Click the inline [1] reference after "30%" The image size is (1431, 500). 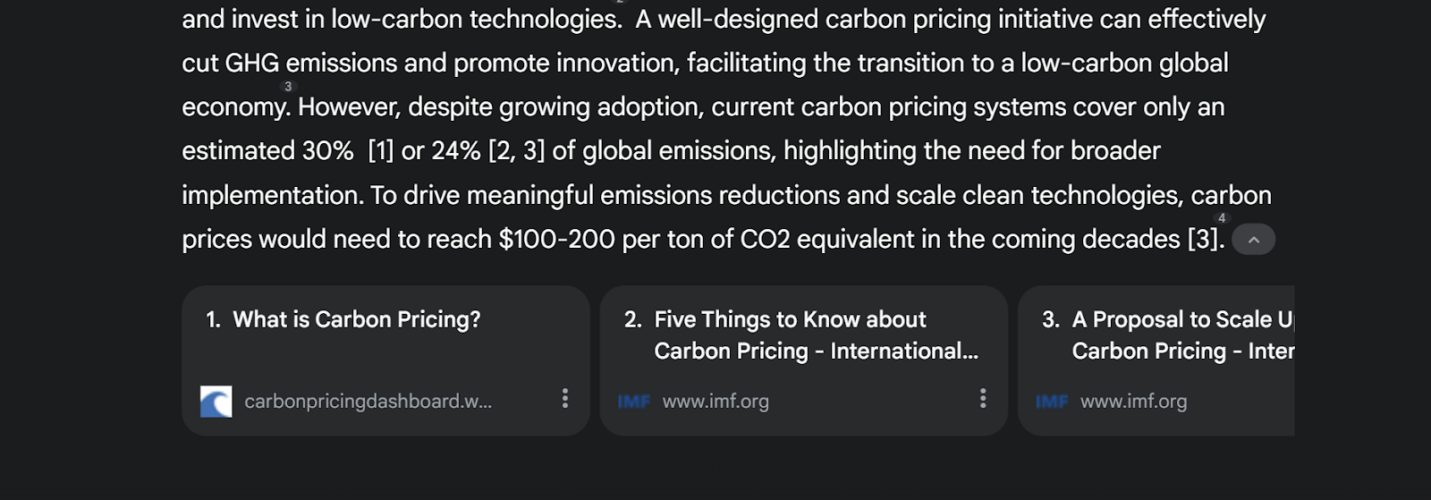(380, 151)
